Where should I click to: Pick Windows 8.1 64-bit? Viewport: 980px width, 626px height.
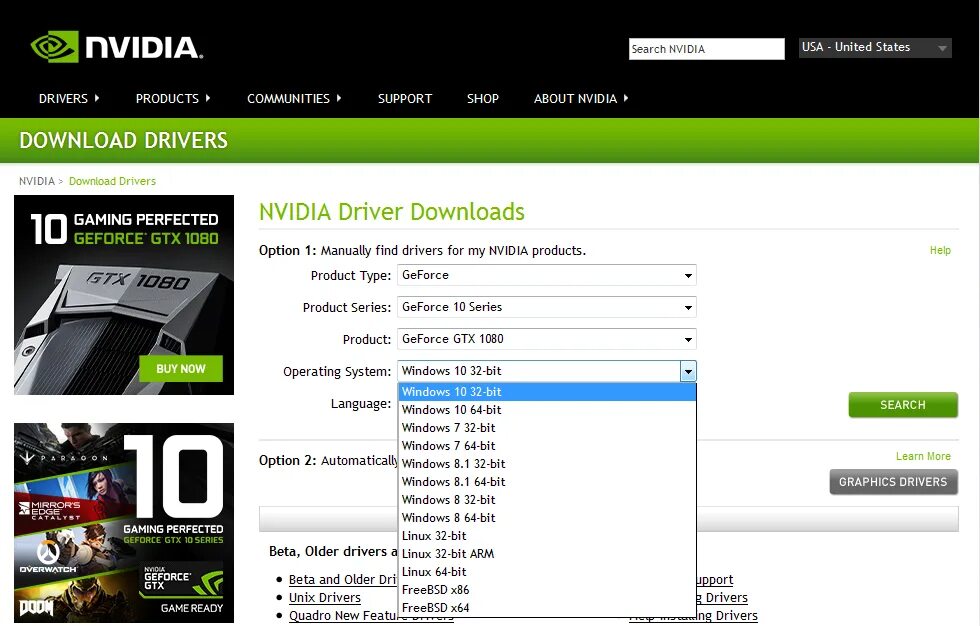tap(547, 482)
